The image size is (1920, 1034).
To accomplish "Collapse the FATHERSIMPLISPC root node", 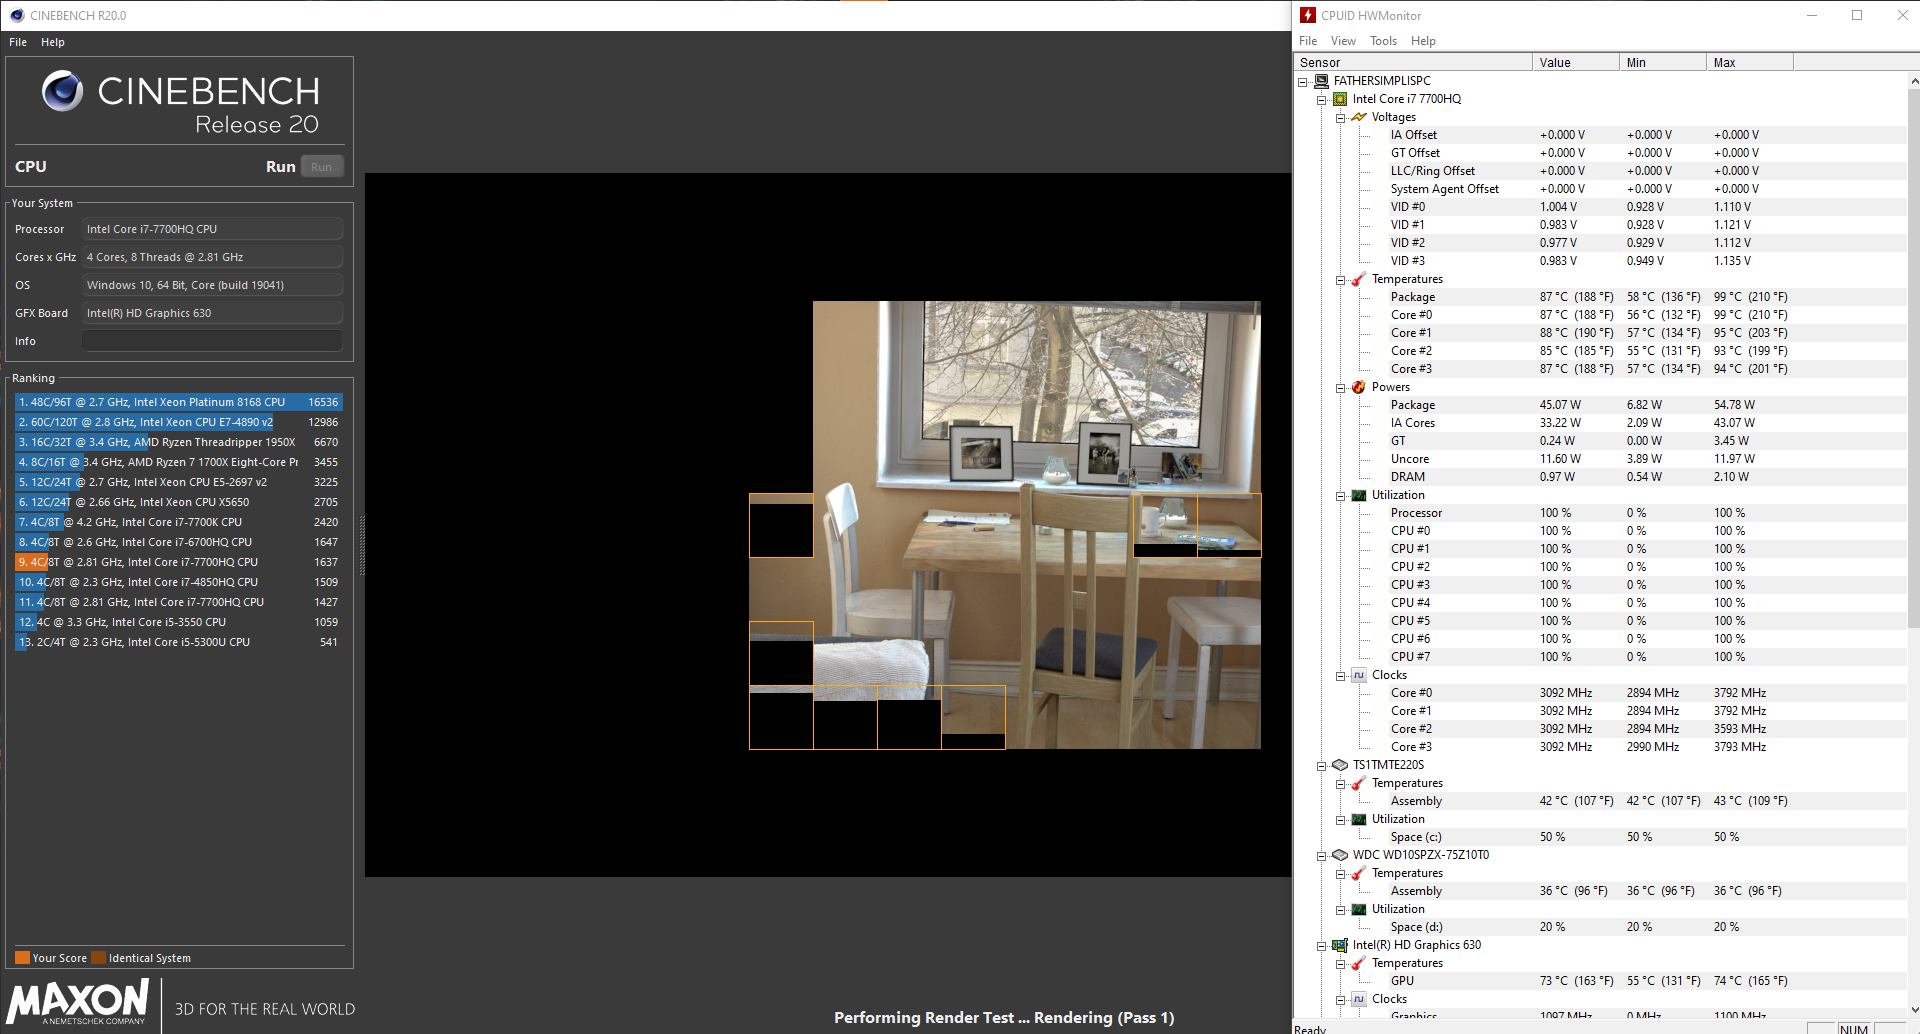I will coord(1303,82).
